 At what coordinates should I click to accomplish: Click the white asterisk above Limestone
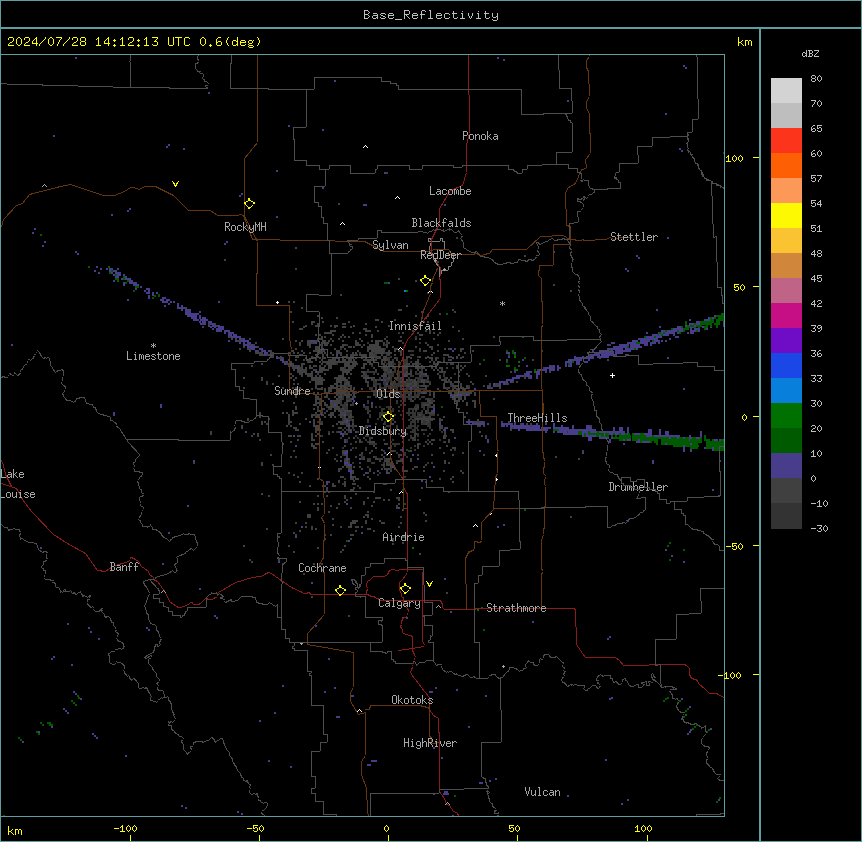[153, 346]
